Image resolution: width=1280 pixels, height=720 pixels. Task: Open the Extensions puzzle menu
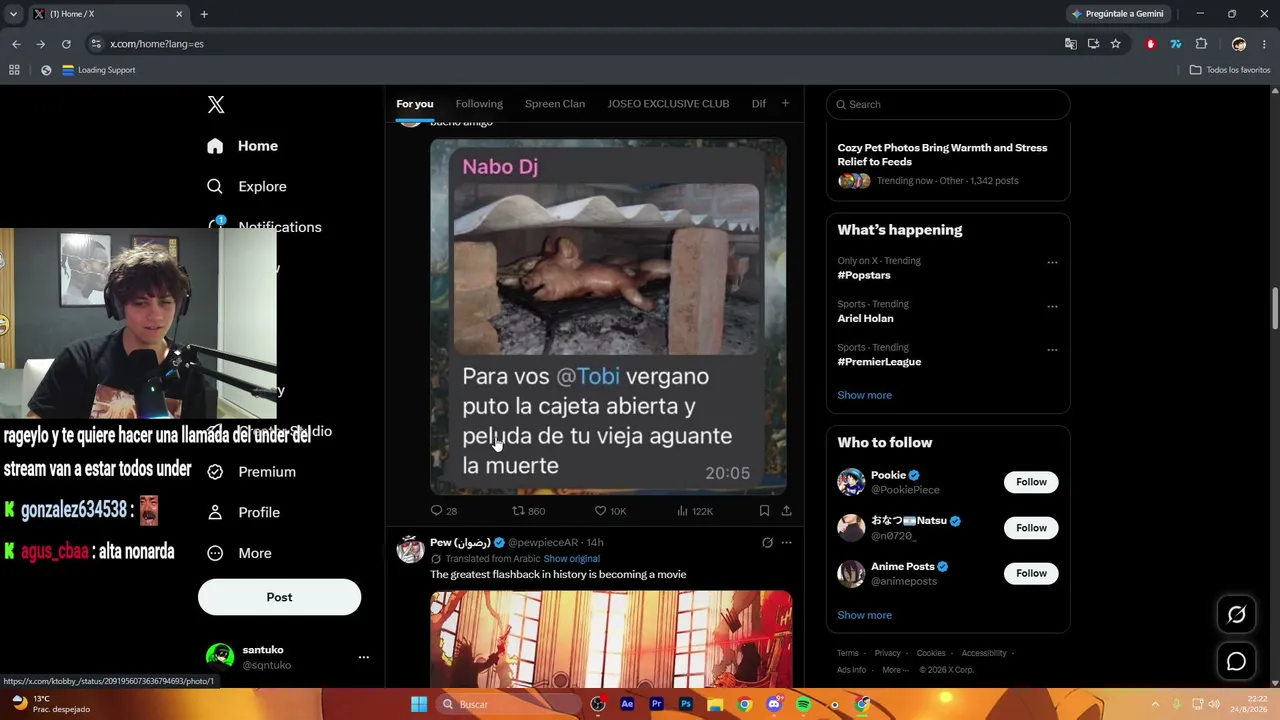click(1202, 44)
